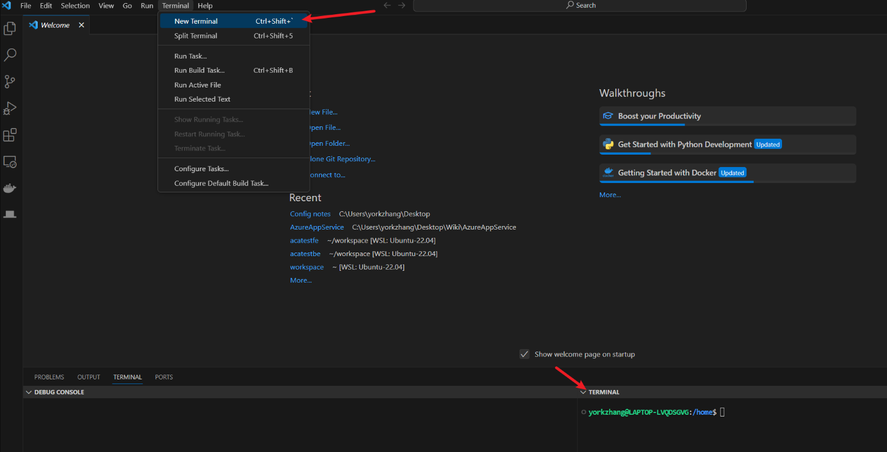Click the VS Code logo icon
Image resolution: width=887 pixels, height=452 pixels.
pyautogui.click(x=7, y=6)
